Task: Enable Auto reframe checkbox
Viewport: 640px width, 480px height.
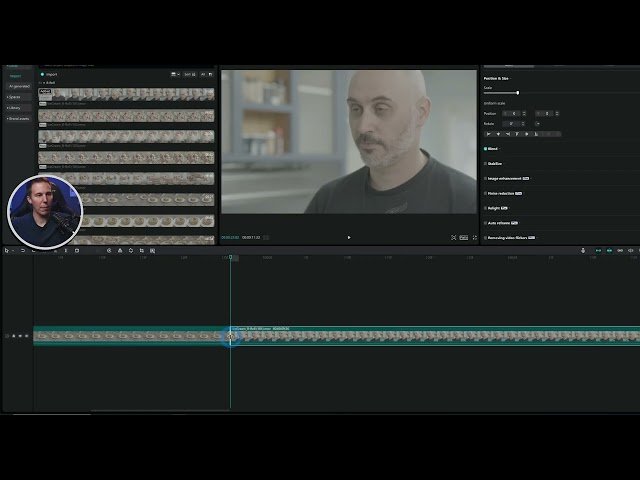Action: [486, 223]
